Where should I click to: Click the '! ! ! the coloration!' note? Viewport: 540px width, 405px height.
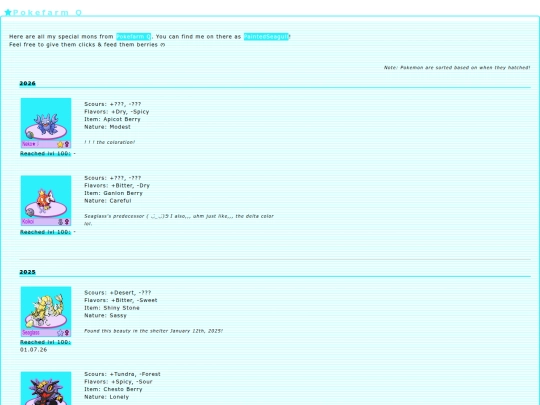pos(110,142)
